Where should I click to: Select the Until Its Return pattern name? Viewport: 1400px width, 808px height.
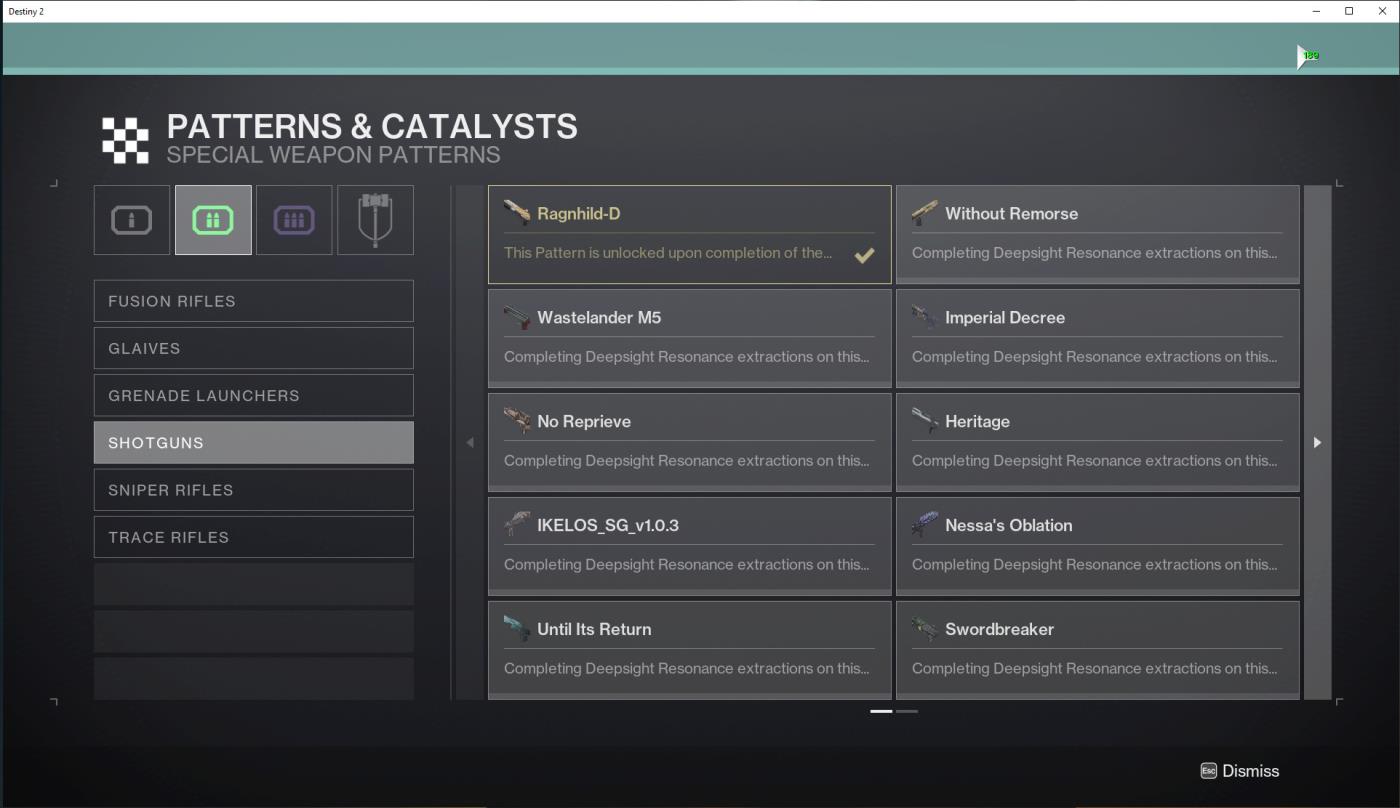(594, 630)
